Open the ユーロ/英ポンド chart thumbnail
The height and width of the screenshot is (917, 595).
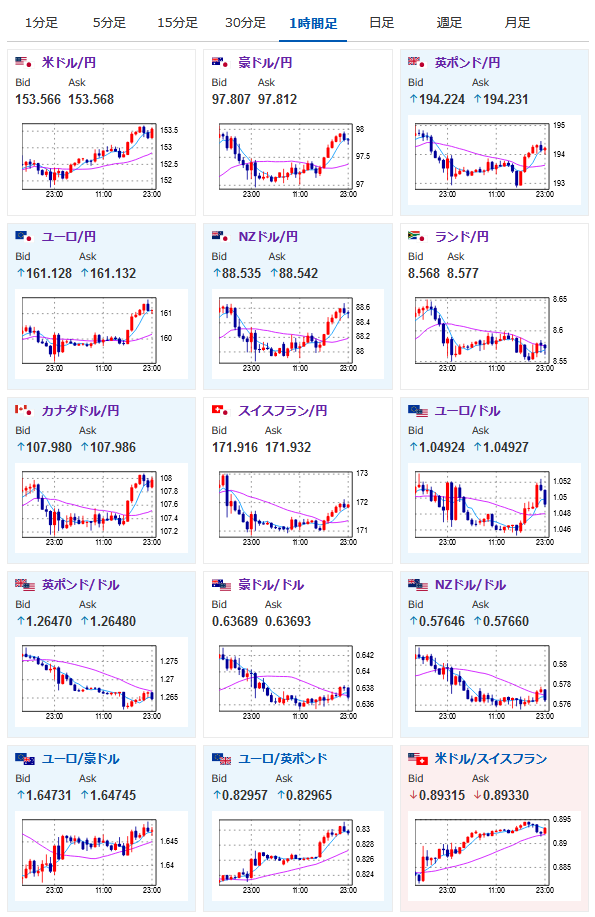(x=297, y=856)
